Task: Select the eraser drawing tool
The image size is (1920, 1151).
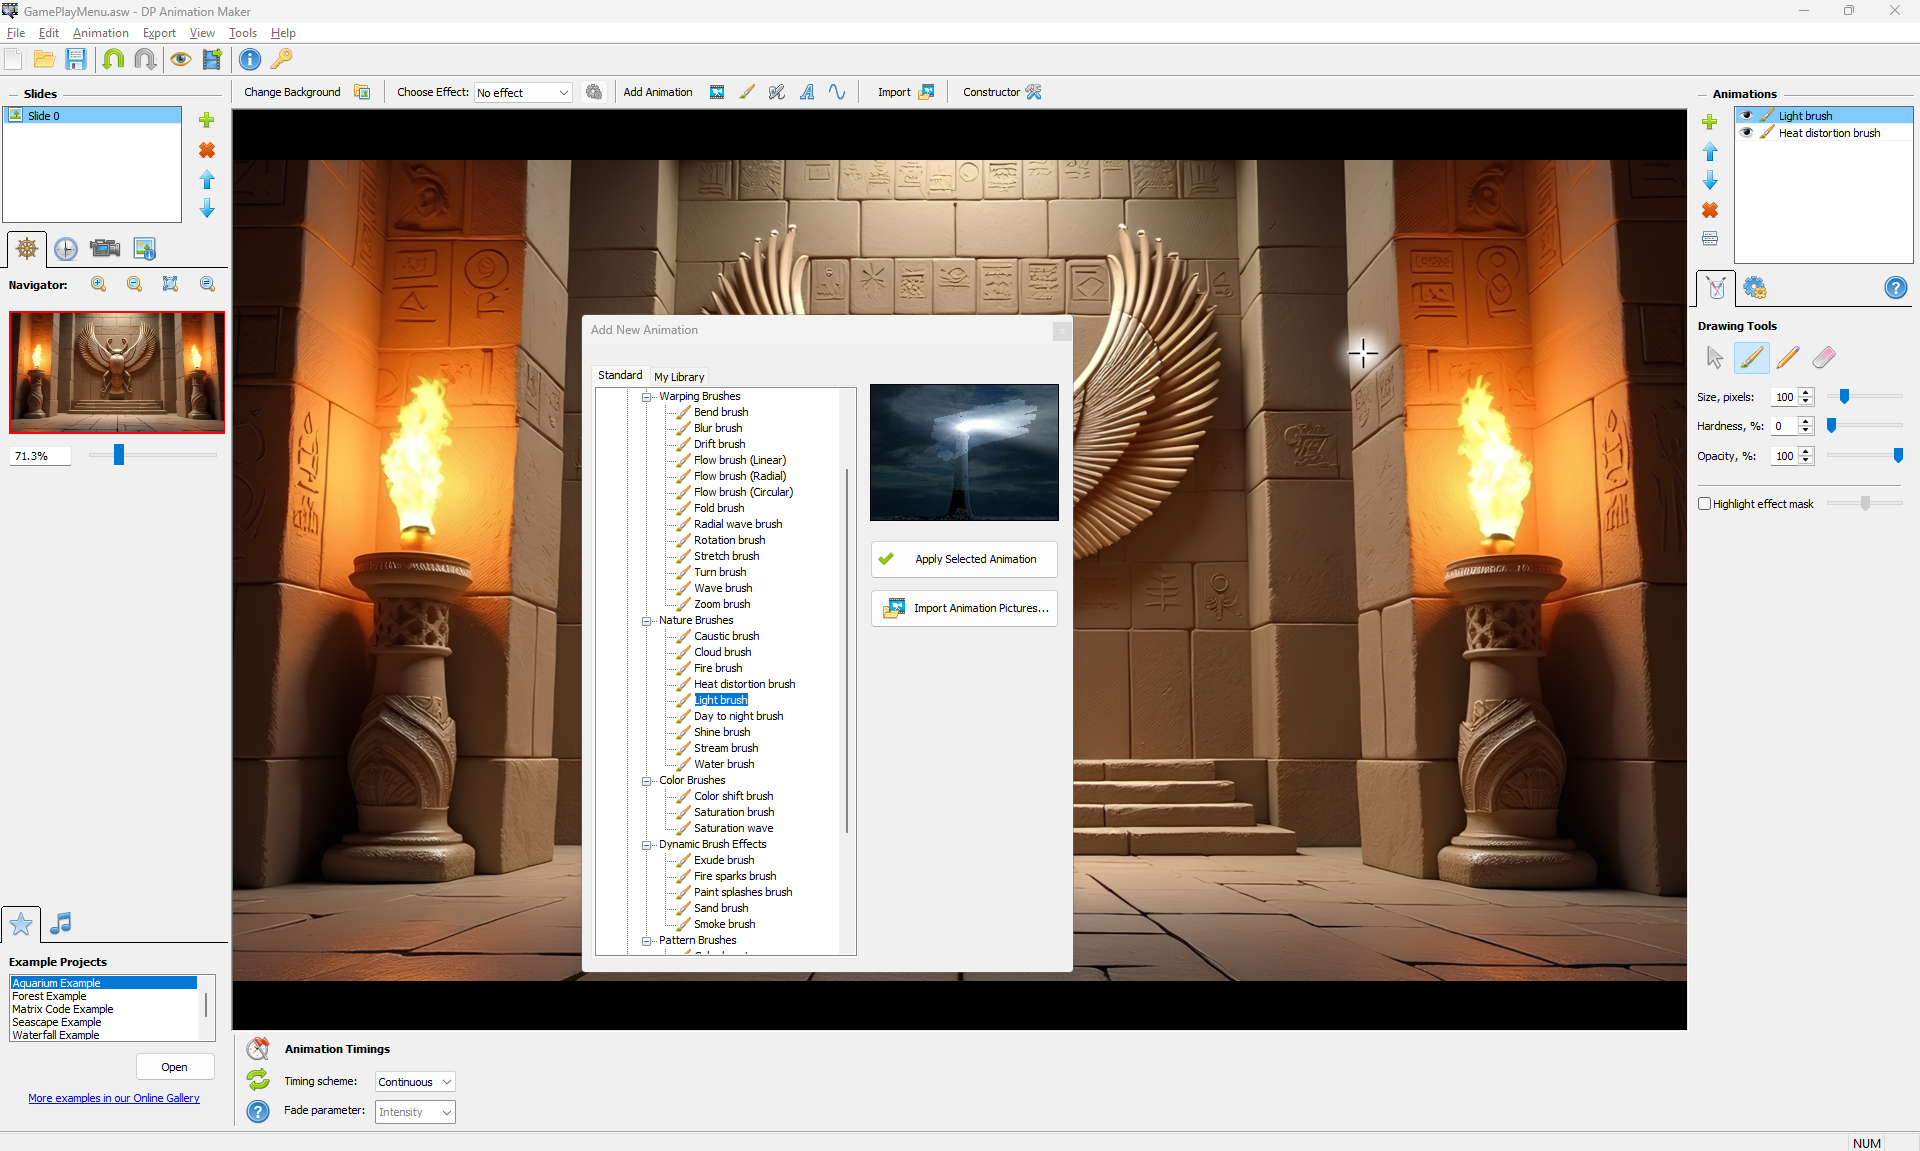Action: [x=1823, y=357]
